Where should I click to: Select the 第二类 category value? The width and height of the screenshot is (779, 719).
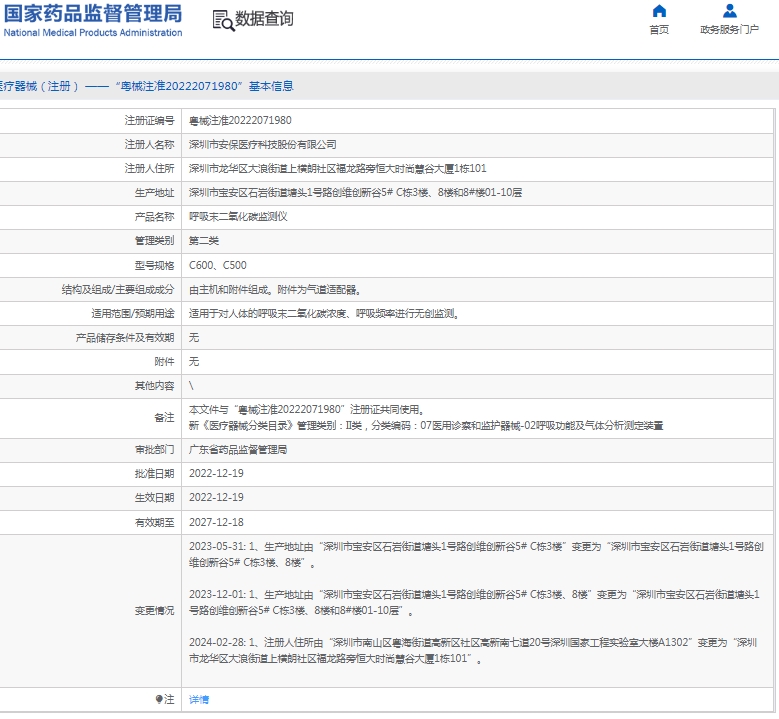(204, 240)
